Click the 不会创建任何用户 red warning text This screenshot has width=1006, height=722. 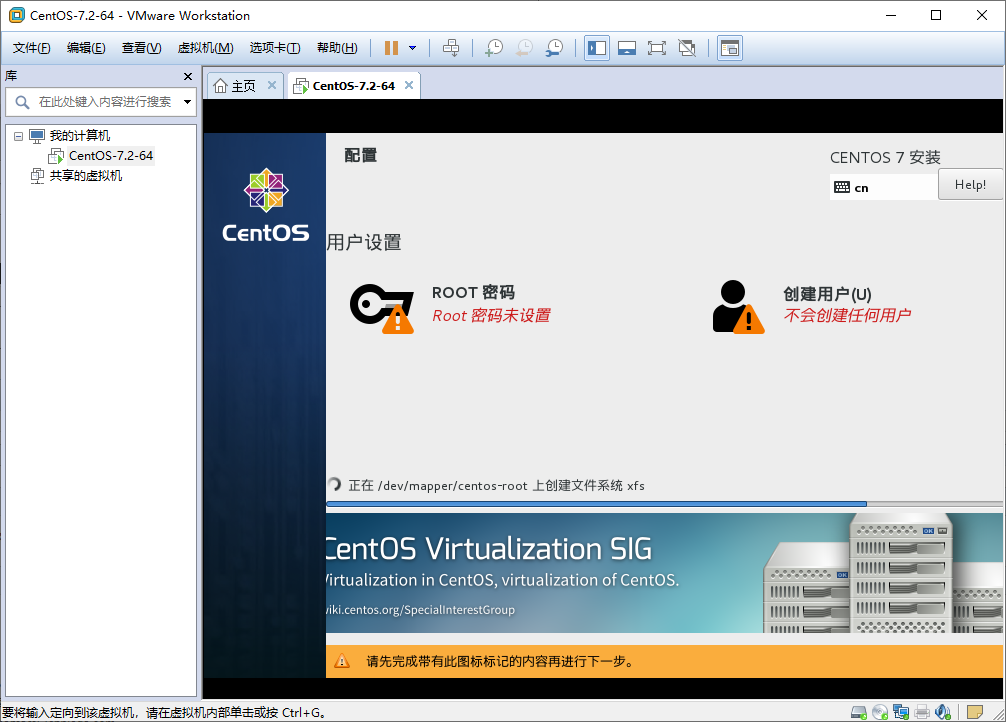click(x=847, y=315)
